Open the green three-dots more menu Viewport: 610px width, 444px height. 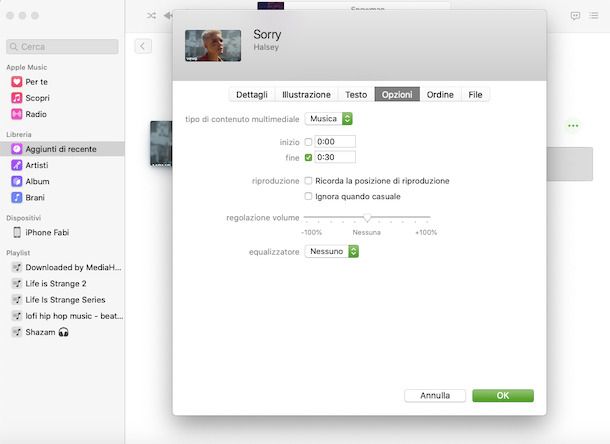point(573,126)
